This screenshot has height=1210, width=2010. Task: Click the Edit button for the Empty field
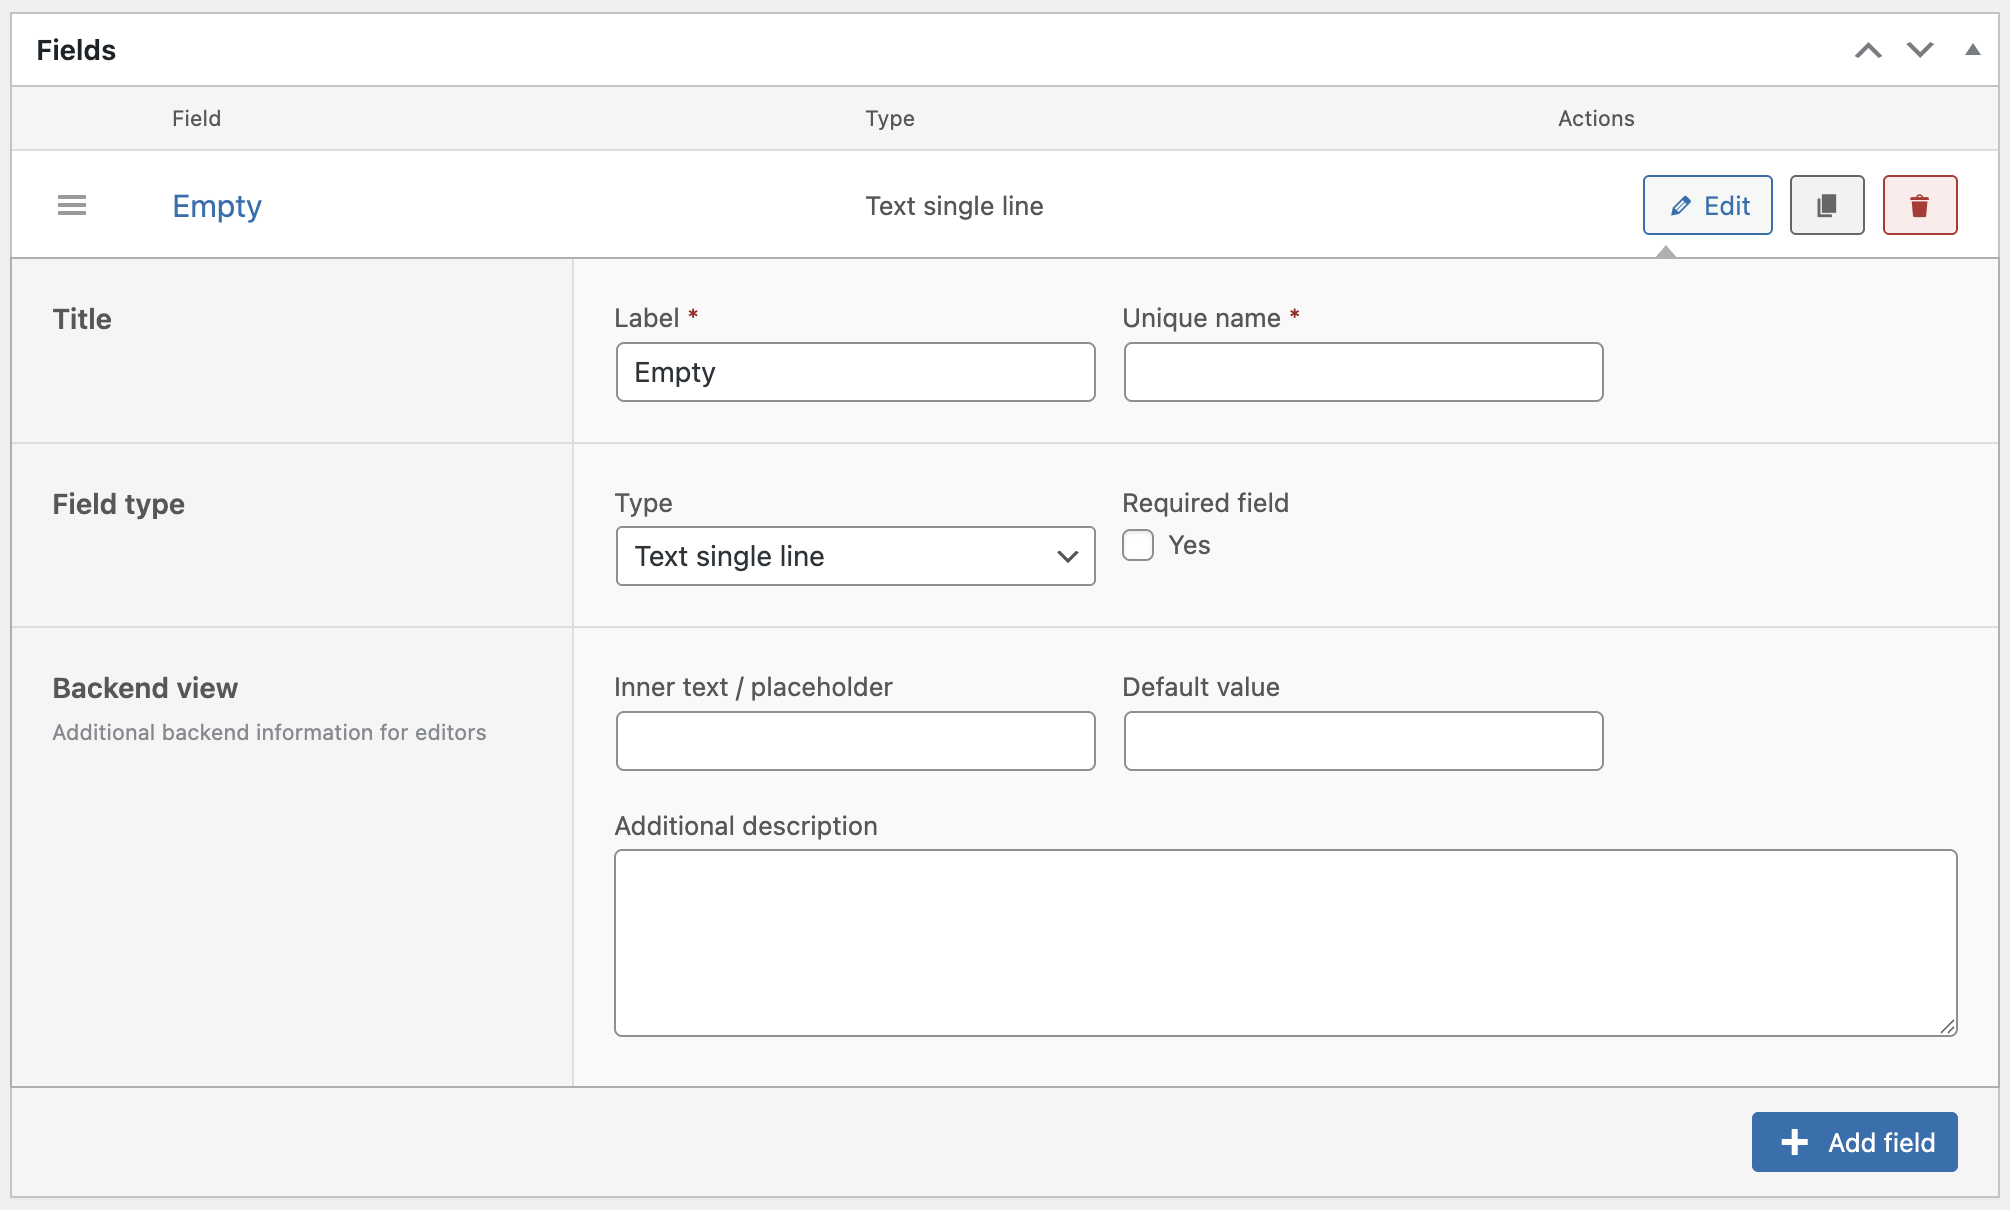[1707, 205]
